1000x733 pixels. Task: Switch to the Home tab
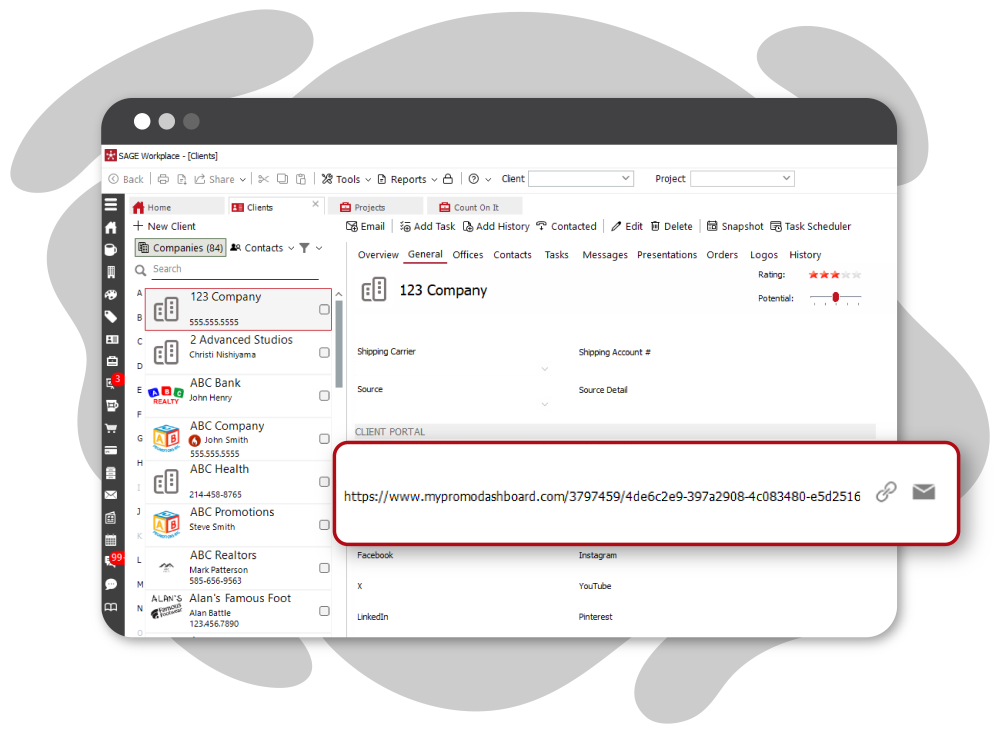[x=177, y=207]
